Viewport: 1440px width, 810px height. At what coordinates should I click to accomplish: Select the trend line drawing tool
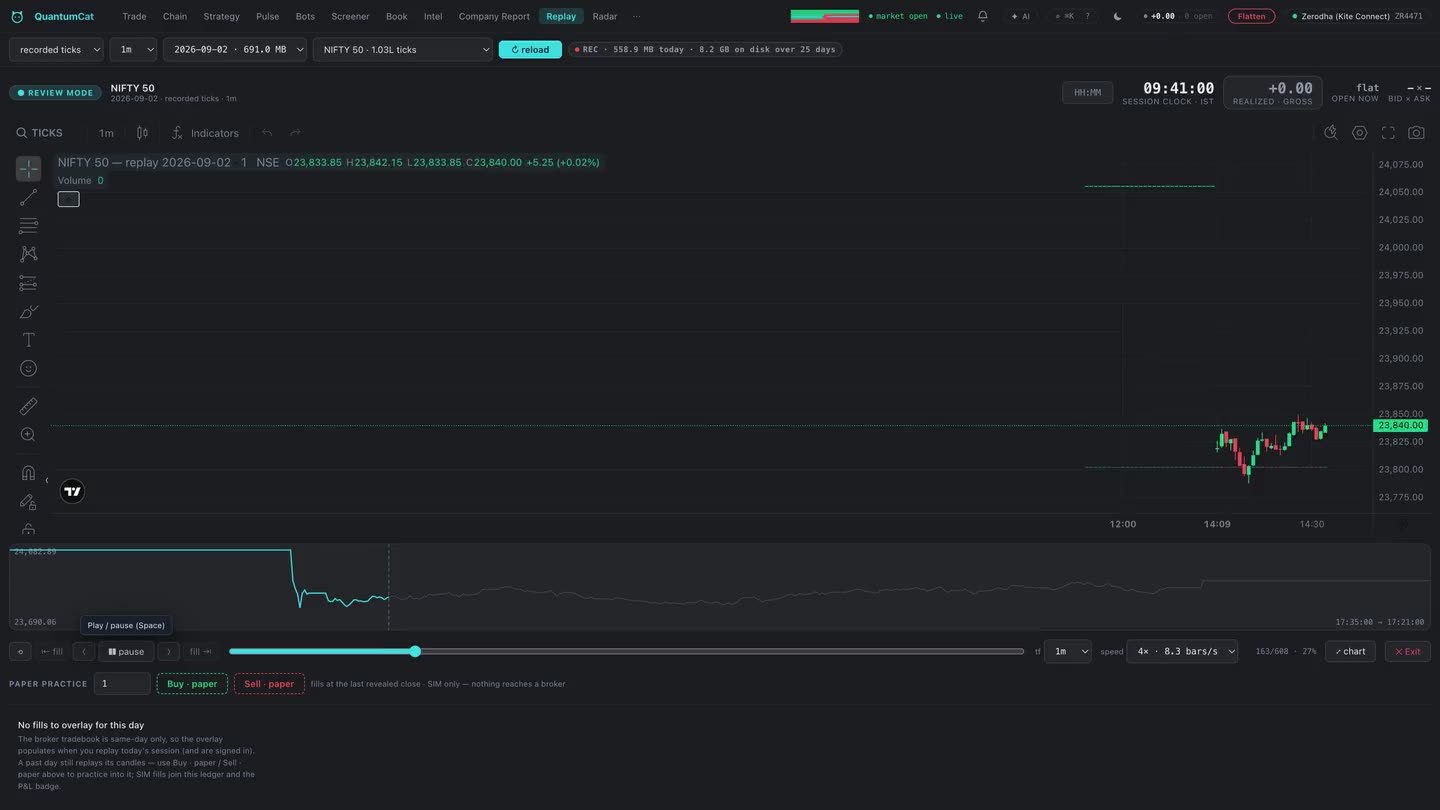pos(28,197)
